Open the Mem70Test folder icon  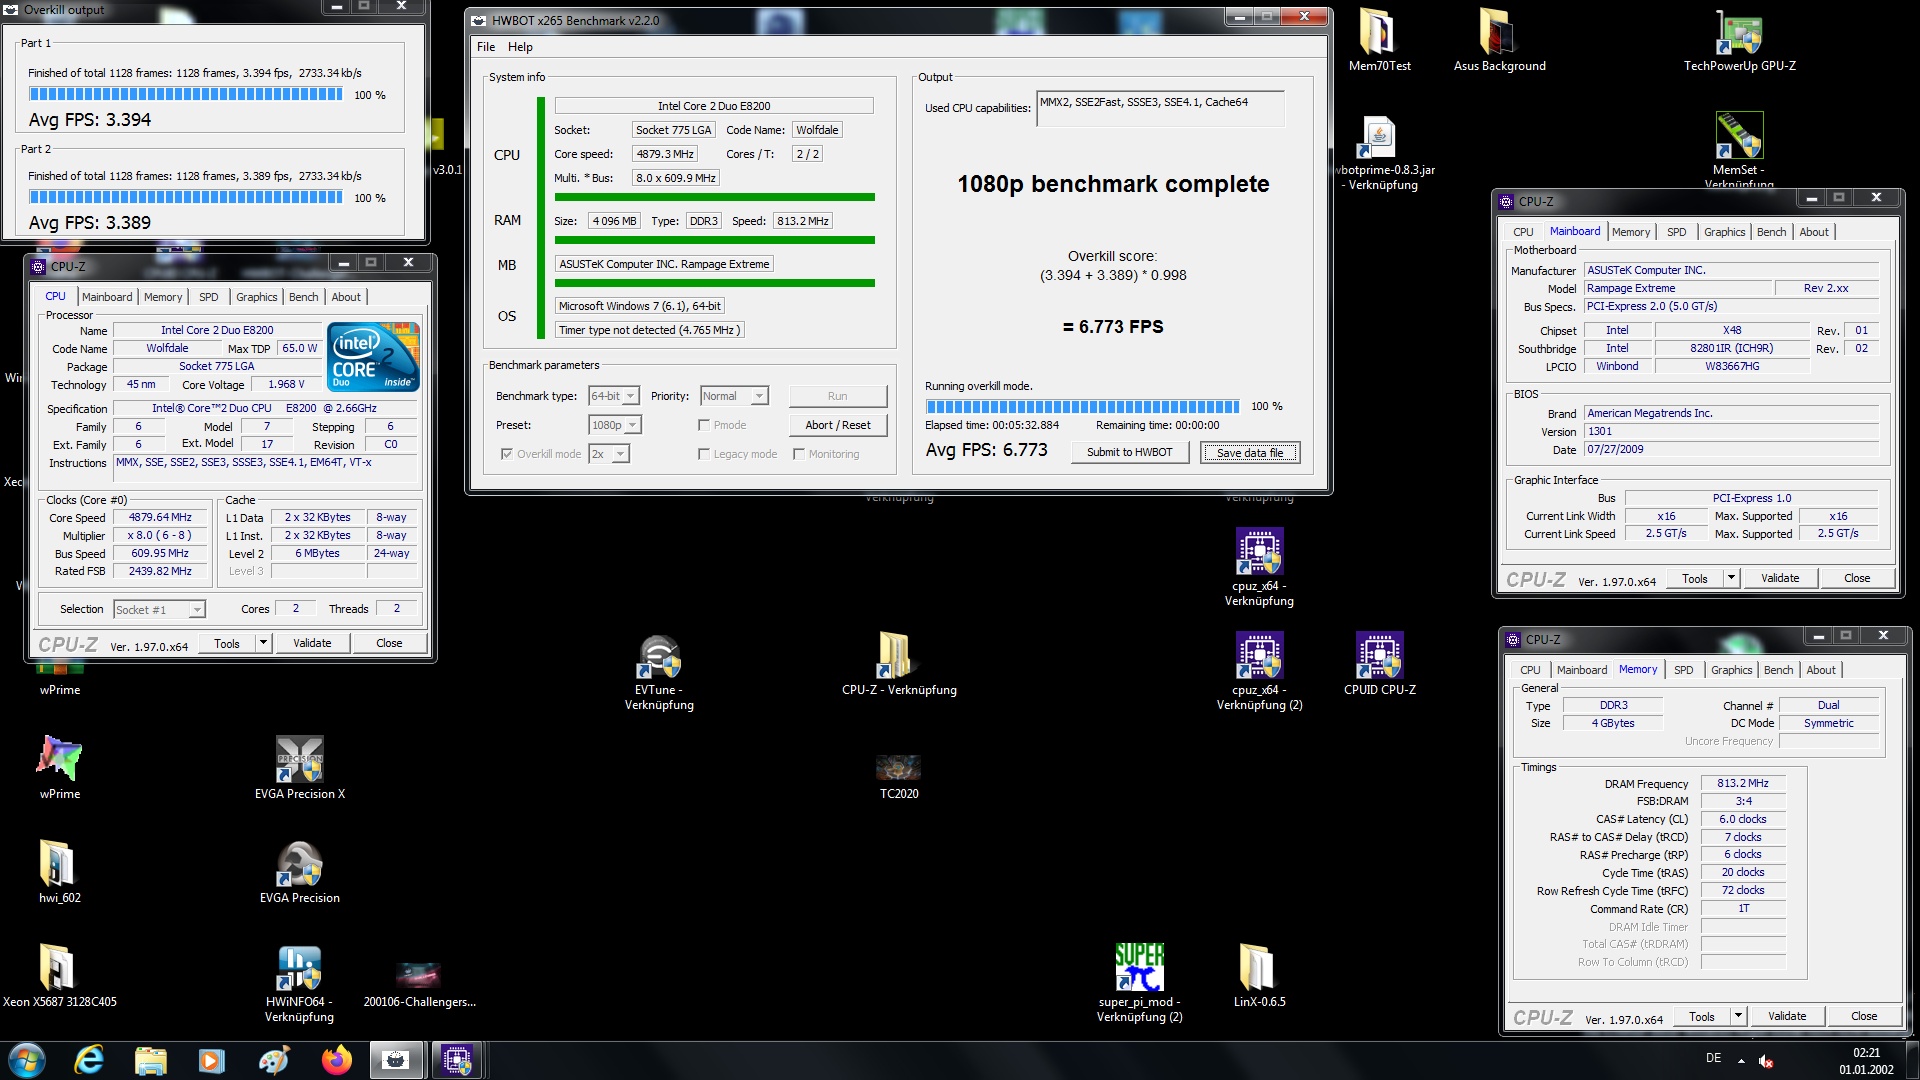(x=1379, y=32)
